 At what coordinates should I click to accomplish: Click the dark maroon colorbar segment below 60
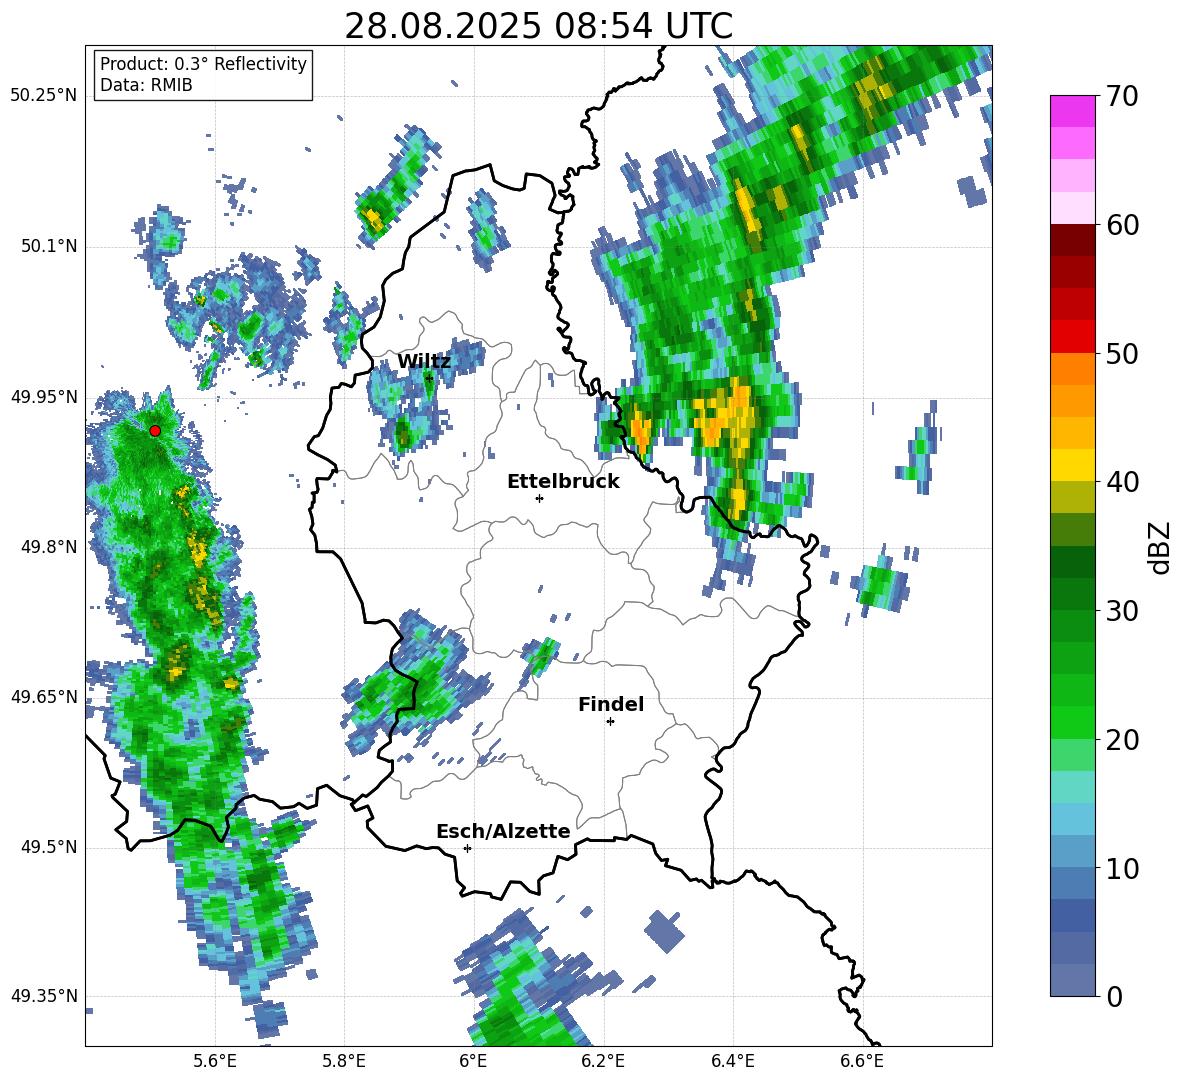point(1072,240)
